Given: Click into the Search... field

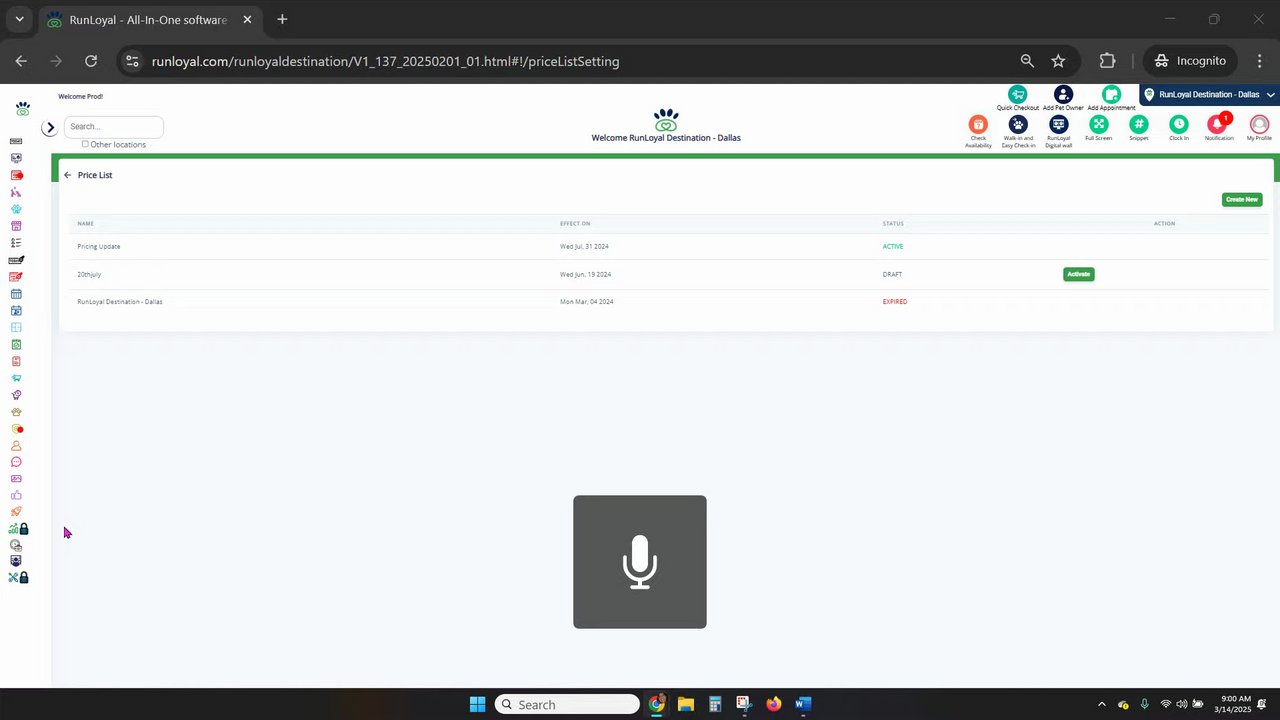Looking at the screenshot, I should (x=113, y=127).
